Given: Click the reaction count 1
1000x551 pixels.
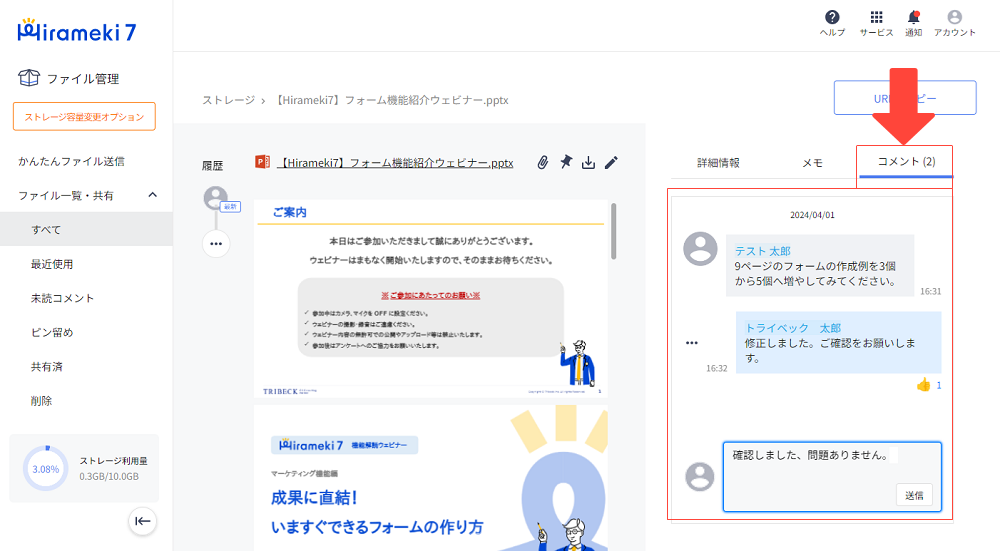Looking at the screenshot, I should coord(939,385).
